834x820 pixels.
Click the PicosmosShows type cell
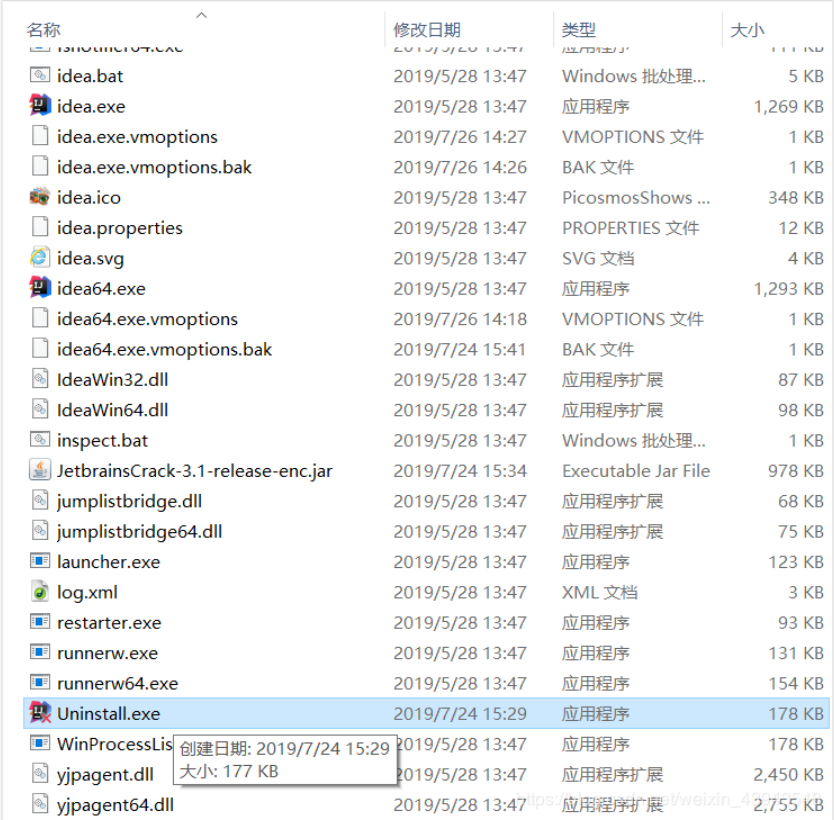pyautogui.click(x=636, y=197)
